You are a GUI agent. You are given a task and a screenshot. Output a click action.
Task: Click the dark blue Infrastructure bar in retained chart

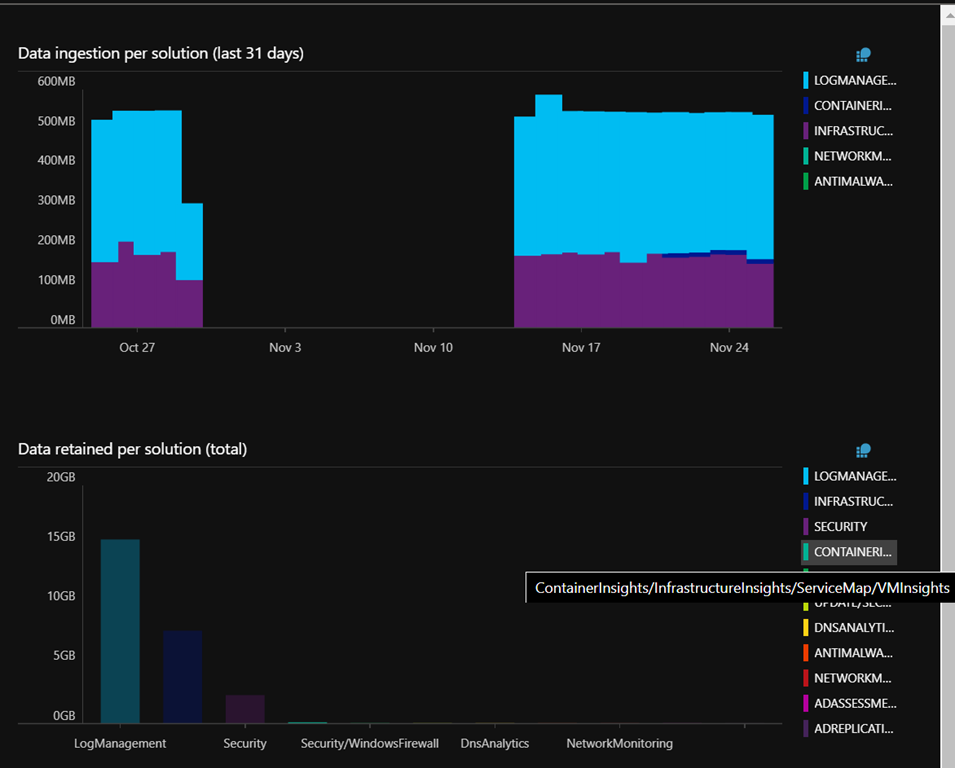(183, 677)
